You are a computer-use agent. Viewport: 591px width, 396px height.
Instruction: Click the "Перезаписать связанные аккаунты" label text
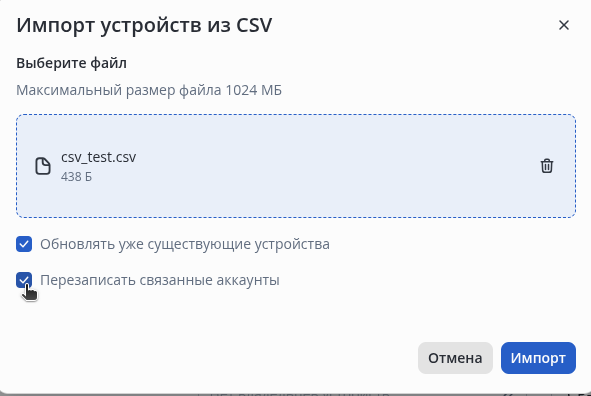click(160, 280)
